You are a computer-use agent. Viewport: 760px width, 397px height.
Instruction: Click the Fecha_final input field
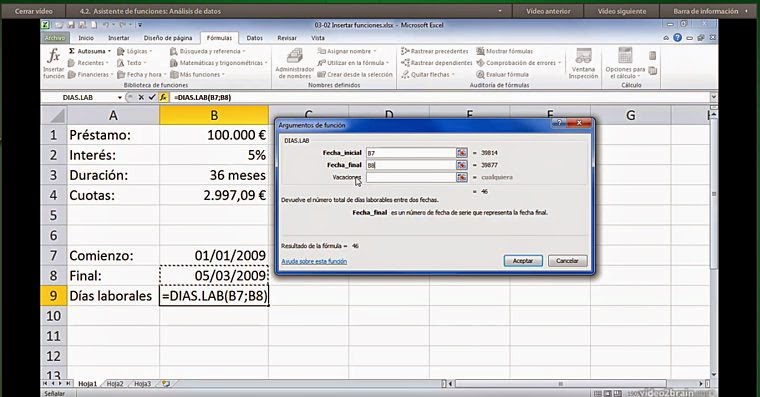pyautogui.click(x=411, y=165)
